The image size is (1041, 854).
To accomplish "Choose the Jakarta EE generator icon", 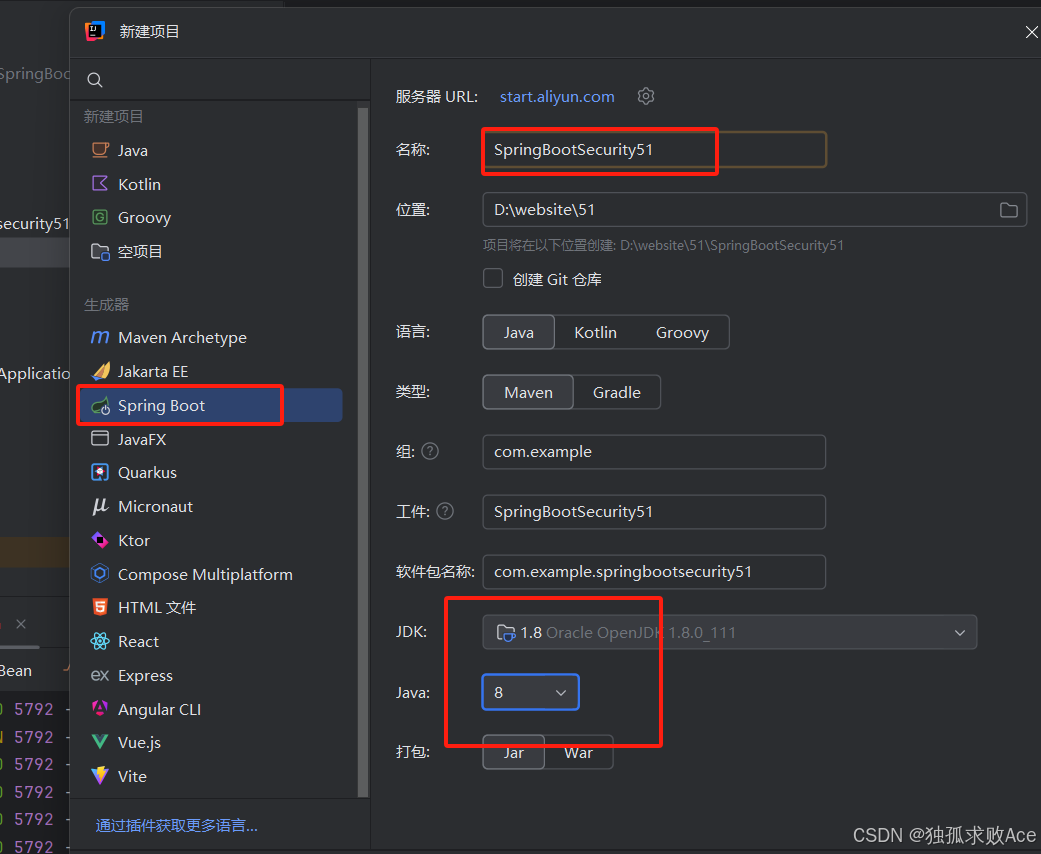I will [x=100, y=371].
